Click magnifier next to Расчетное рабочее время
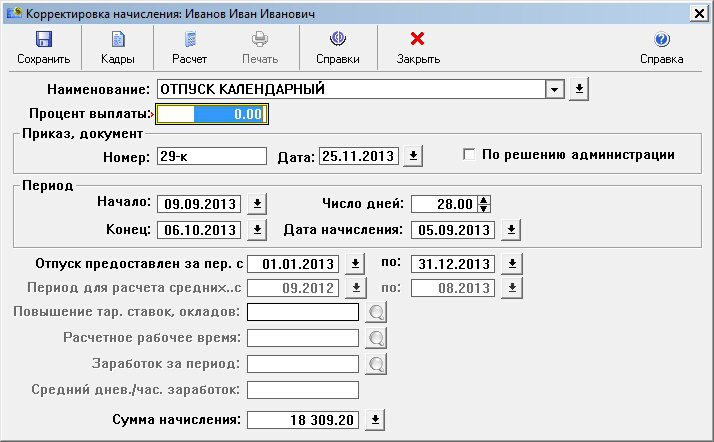 (376, 338)
